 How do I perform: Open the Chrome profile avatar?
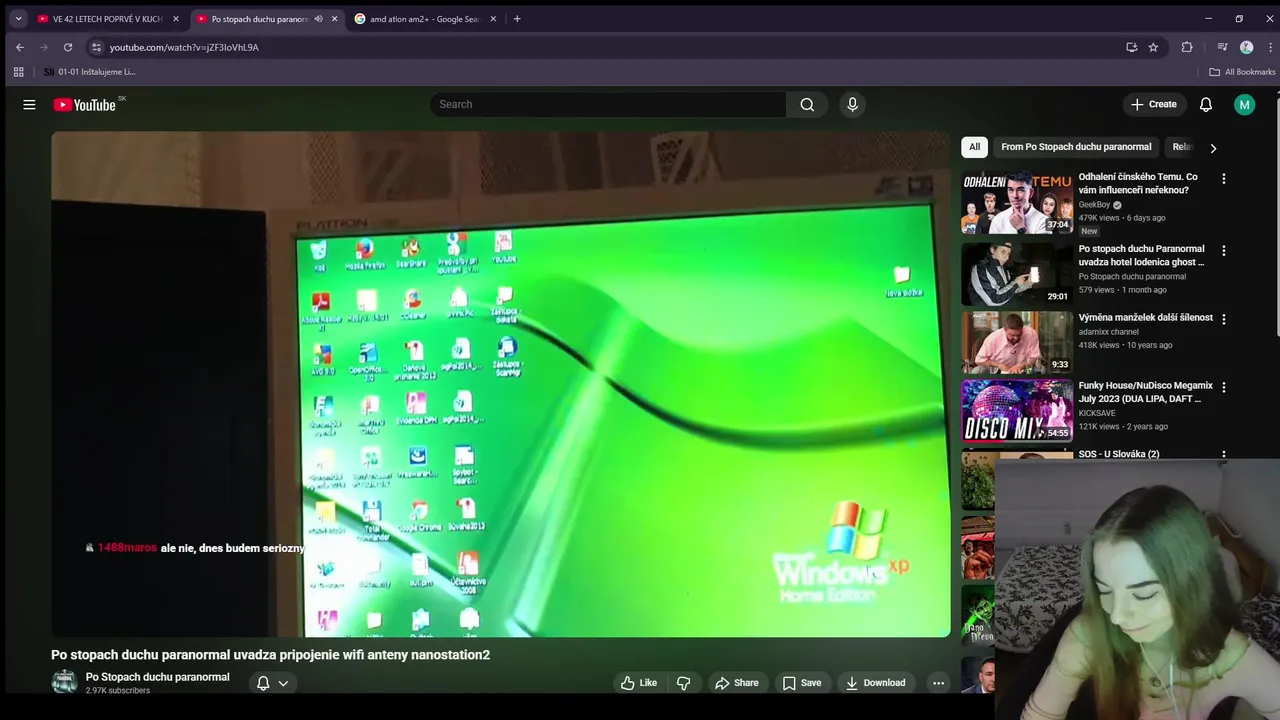pos(1246,47)
